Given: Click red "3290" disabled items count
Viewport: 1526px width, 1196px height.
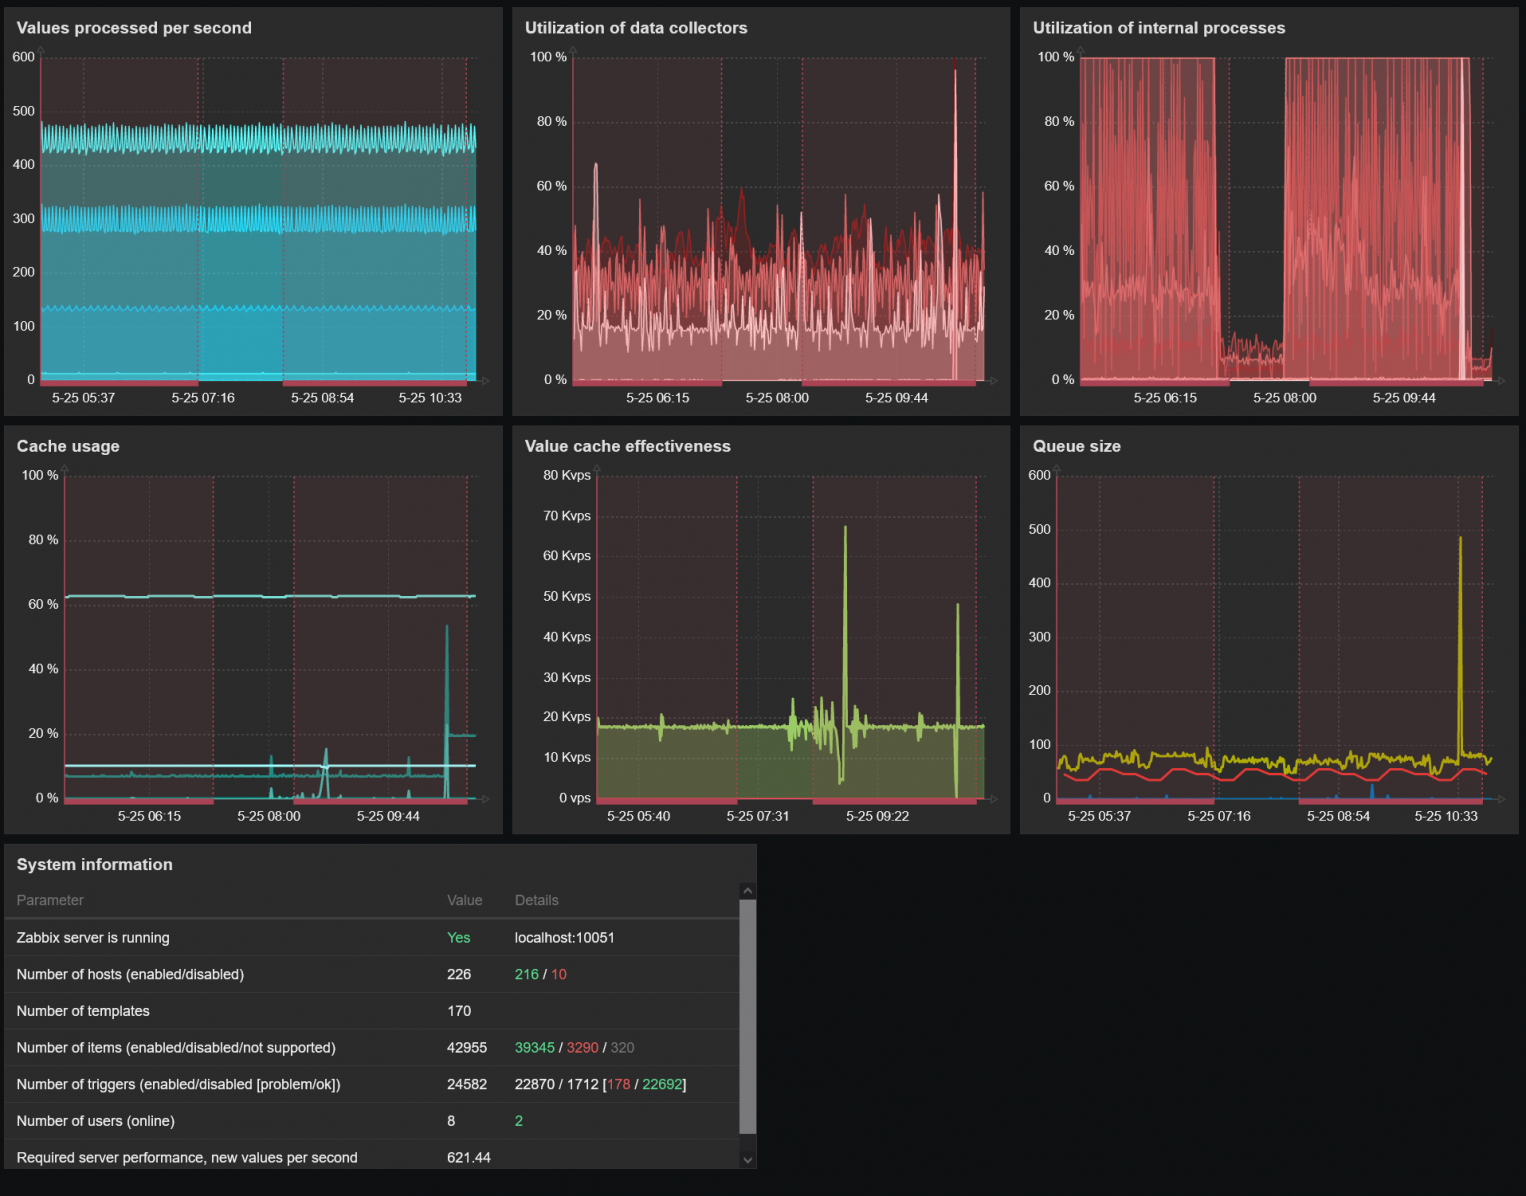Looking at the screenshot, I should point(582,1047).
